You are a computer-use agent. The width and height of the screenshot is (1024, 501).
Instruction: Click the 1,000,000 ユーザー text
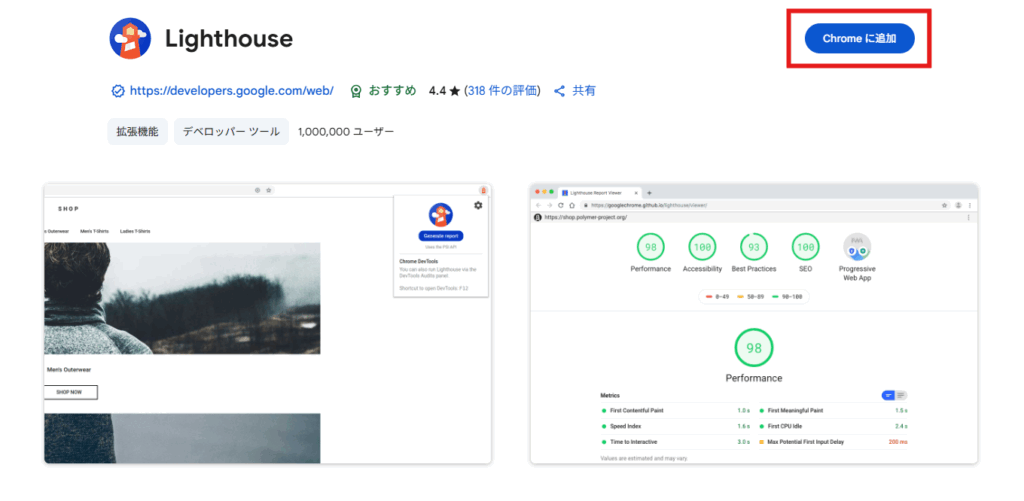click(345, 131)
